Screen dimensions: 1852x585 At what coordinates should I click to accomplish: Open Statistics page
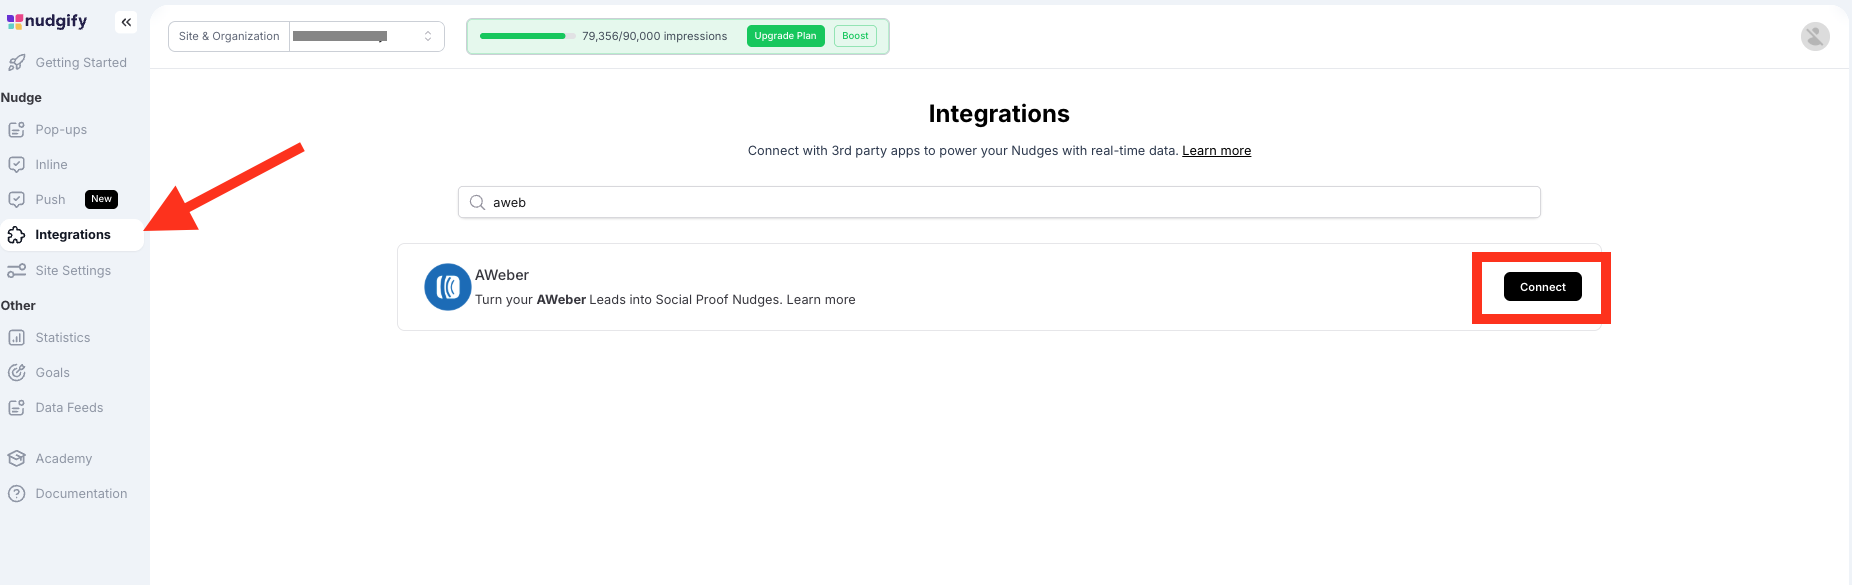click(63, 338)
